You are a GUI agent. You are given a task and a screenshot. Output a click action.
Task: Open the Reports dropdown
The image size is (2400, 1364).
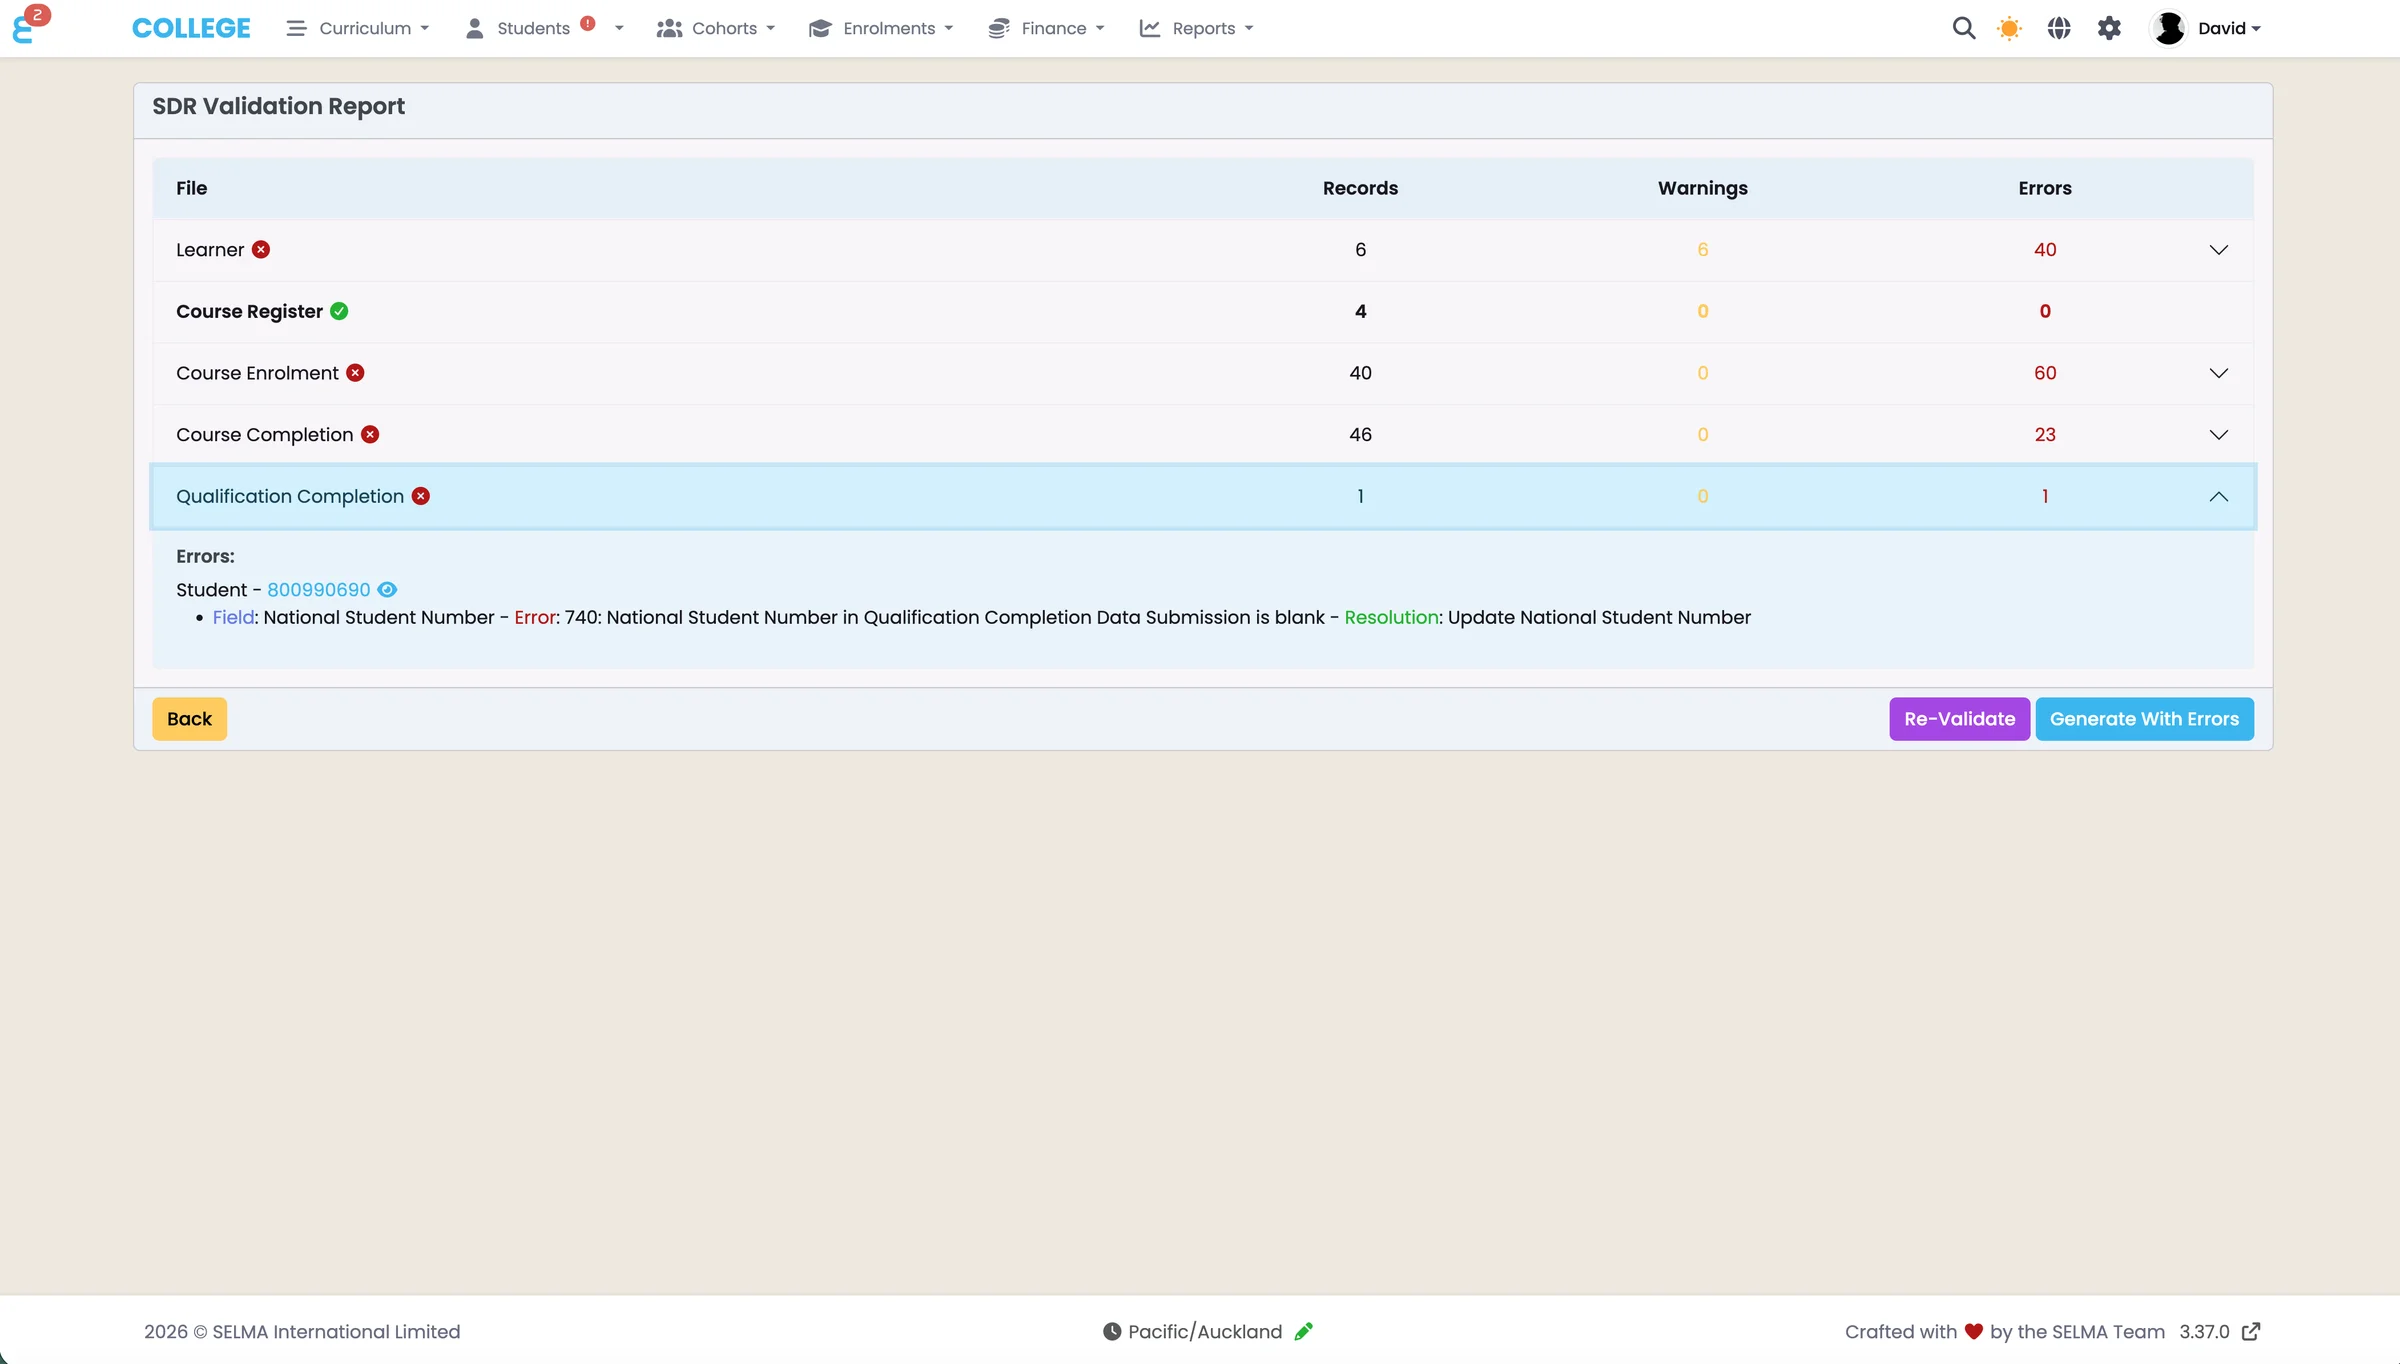pos(1196,28)
